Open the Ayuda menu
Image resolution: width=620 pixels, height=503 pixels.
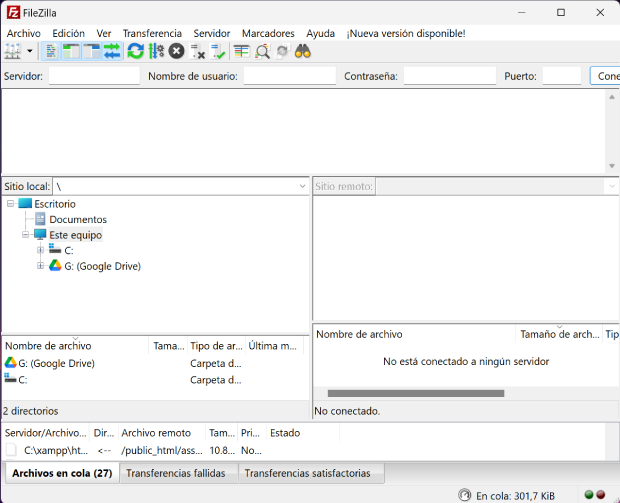[x=320, y=34]
